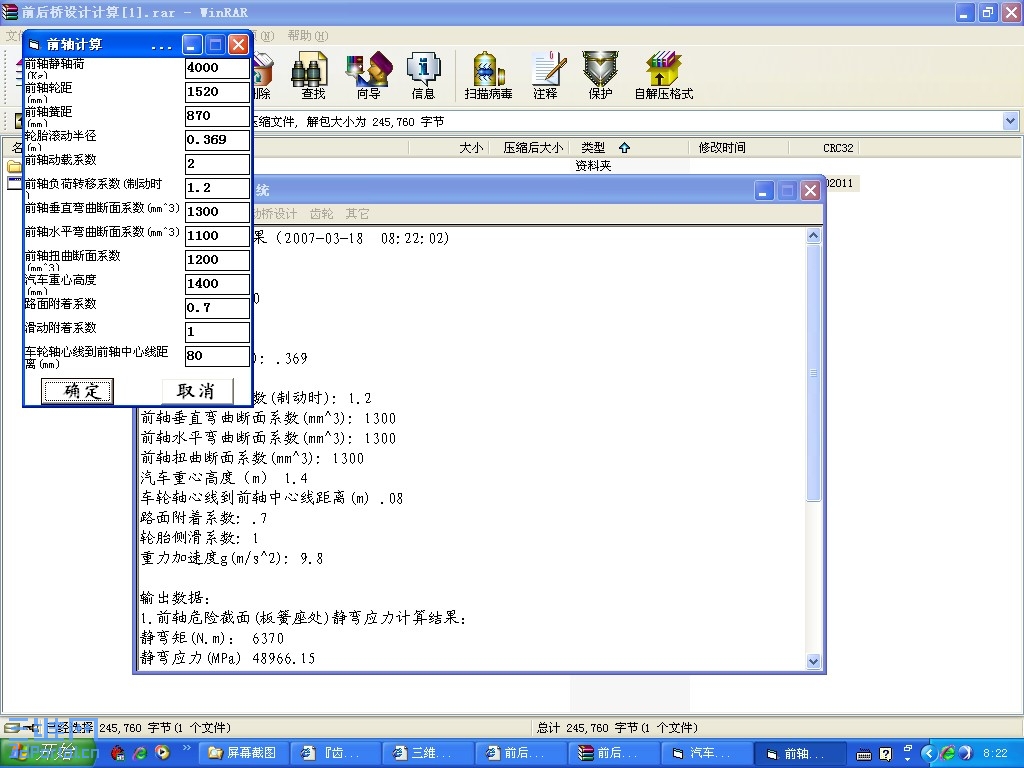This screenshot has width=1024, height=768.
Task: Edit the 前轴静轴荷 field showing 4000
Action: [x=217, y=67]
